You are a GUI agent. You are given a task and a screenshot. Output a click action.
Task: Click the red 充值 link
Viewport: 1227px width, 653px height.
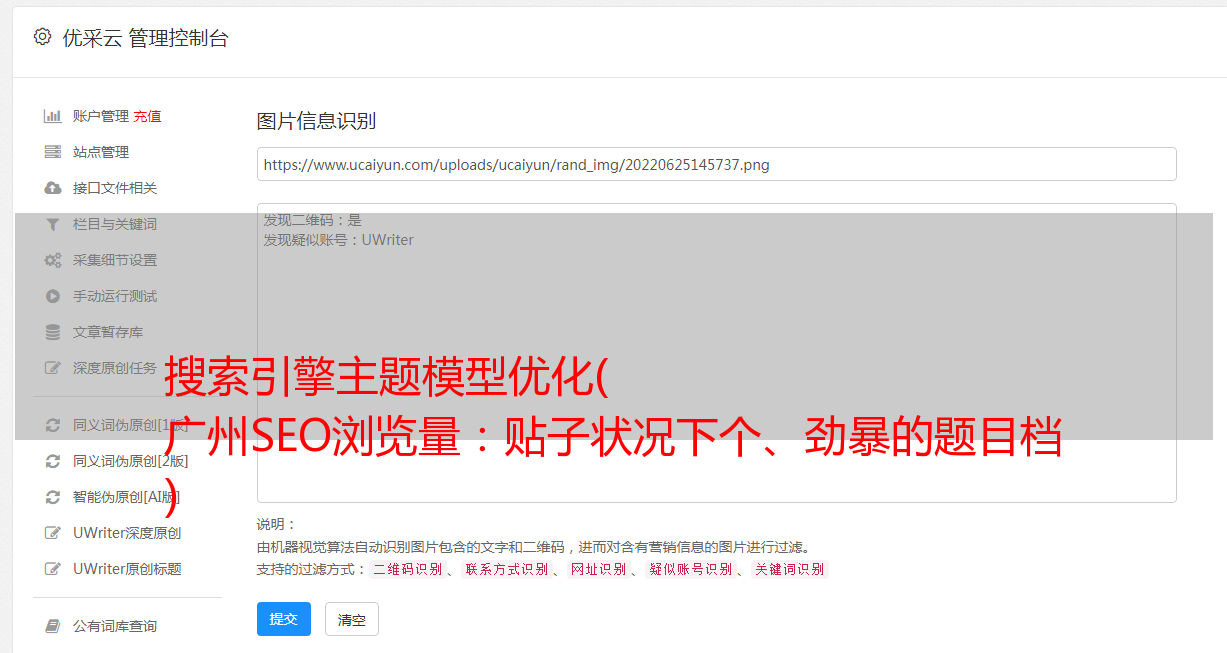147,116
